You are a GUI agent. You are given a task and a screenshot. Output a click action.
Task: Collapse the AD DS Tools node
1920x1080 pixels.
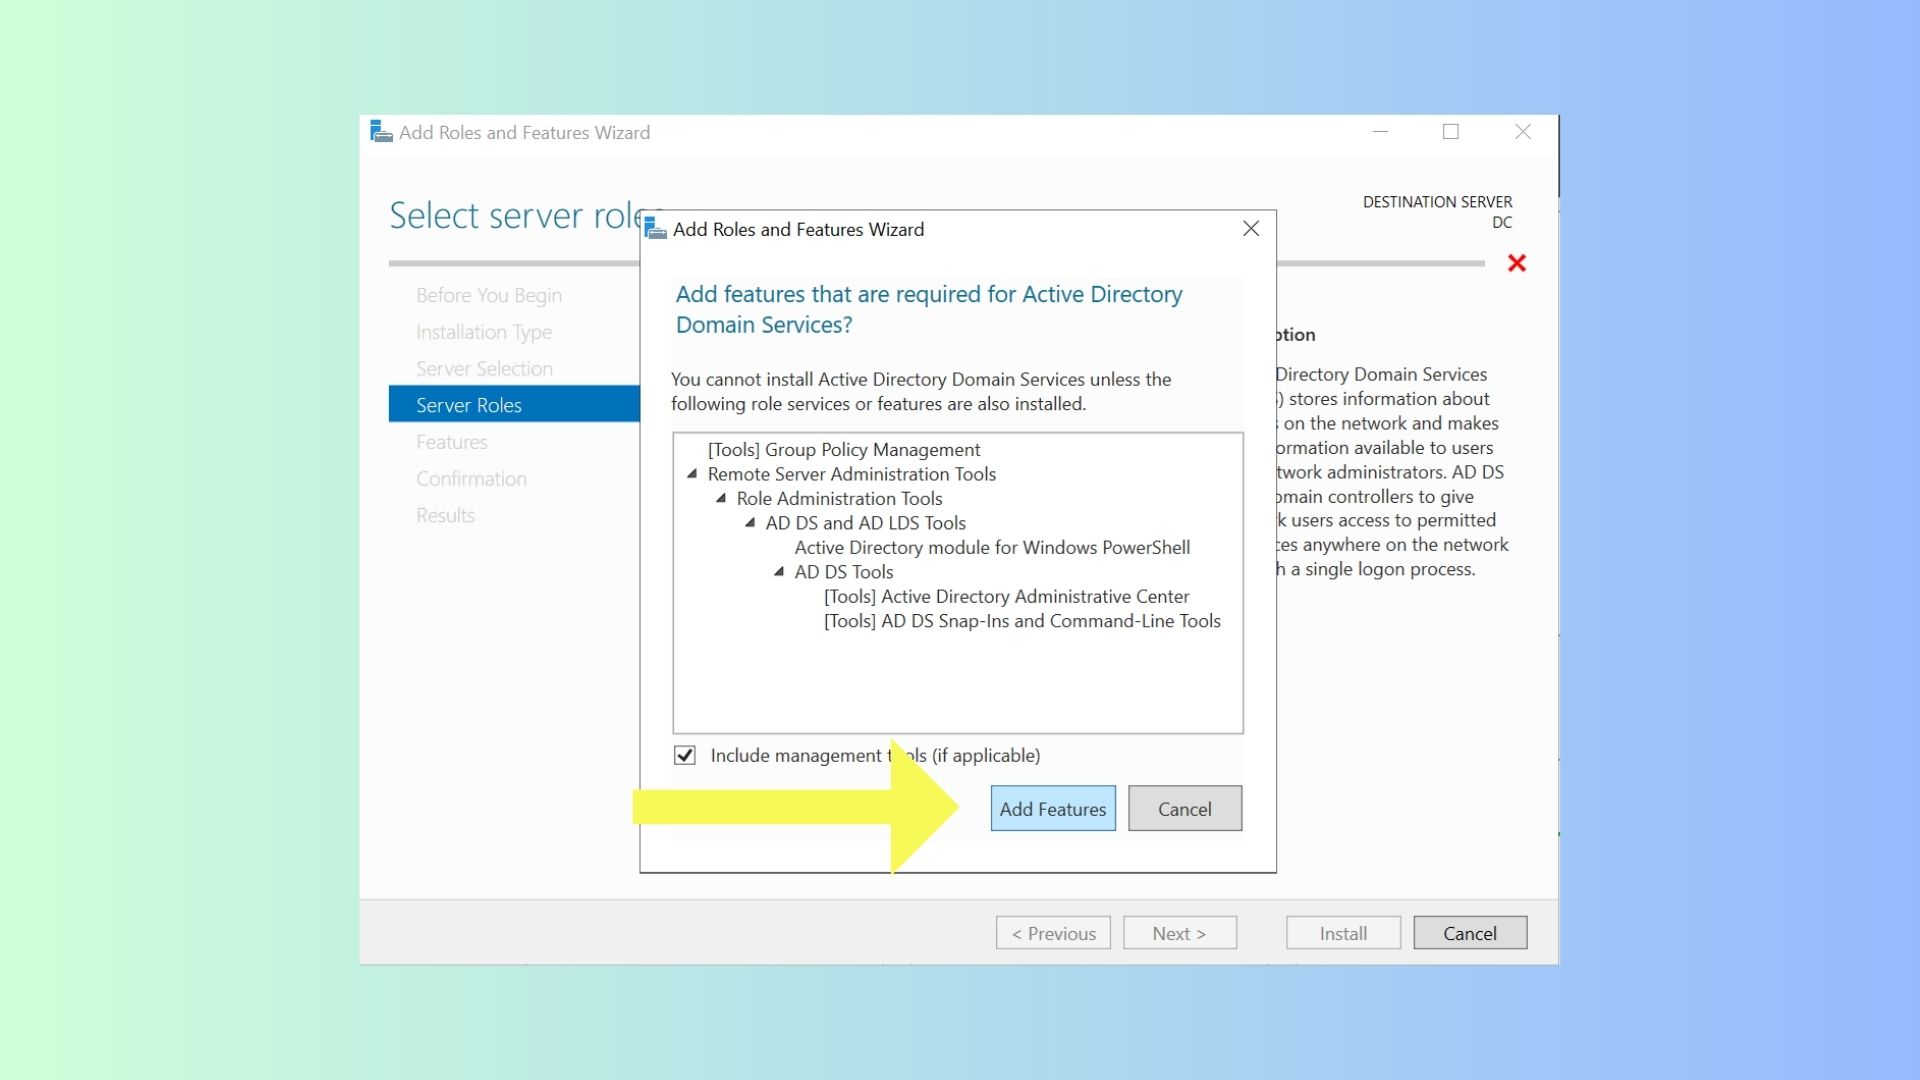pyautogui.click(x=779, y=572)
